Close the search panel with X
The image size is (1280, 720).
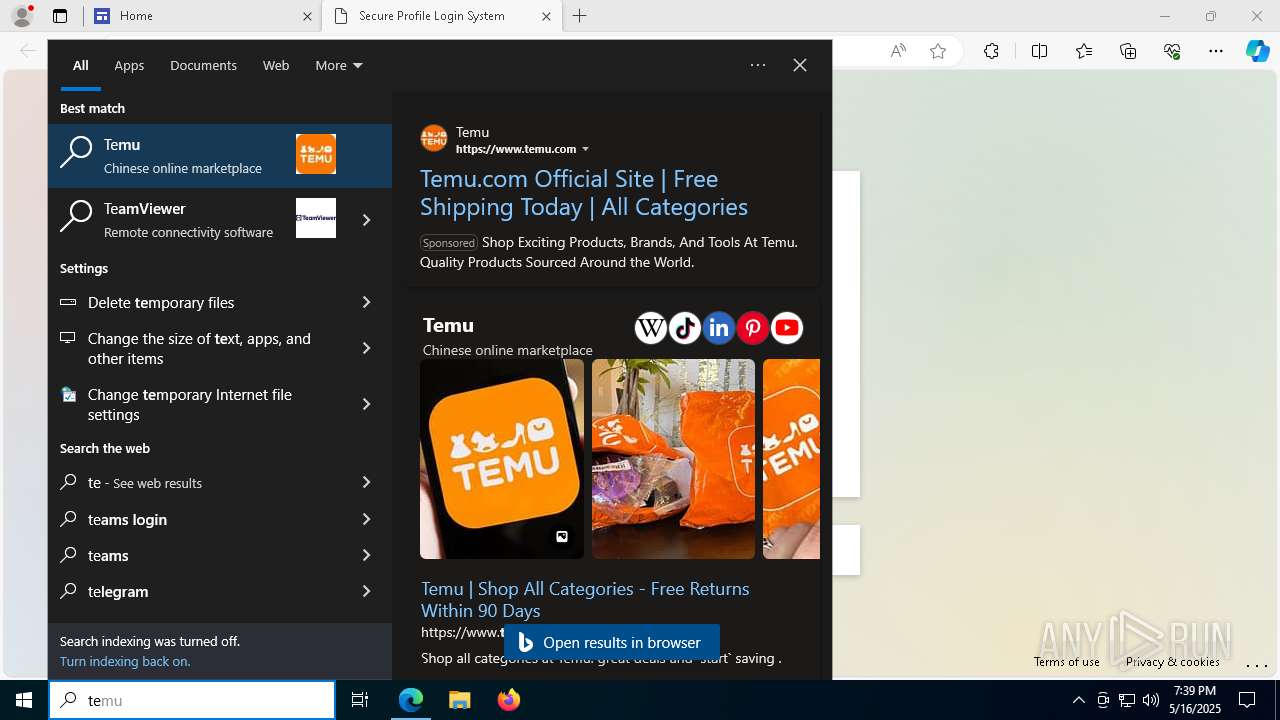[800, 65]
